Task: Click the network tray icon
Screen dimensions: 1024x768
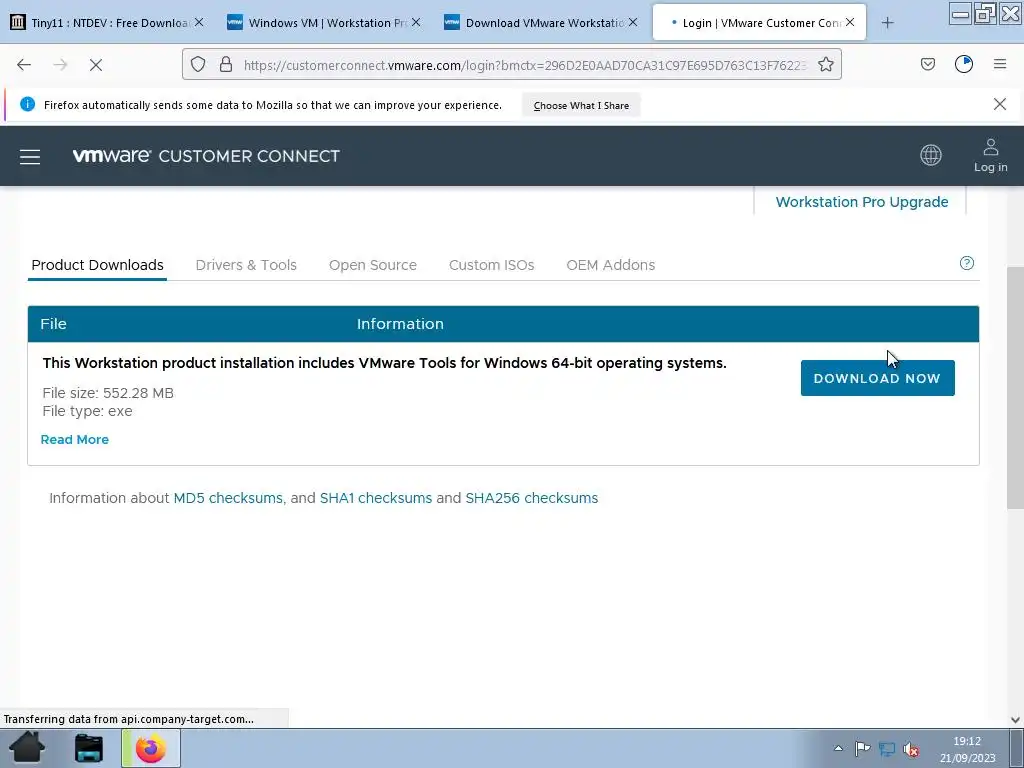Action: click(887, 748)
